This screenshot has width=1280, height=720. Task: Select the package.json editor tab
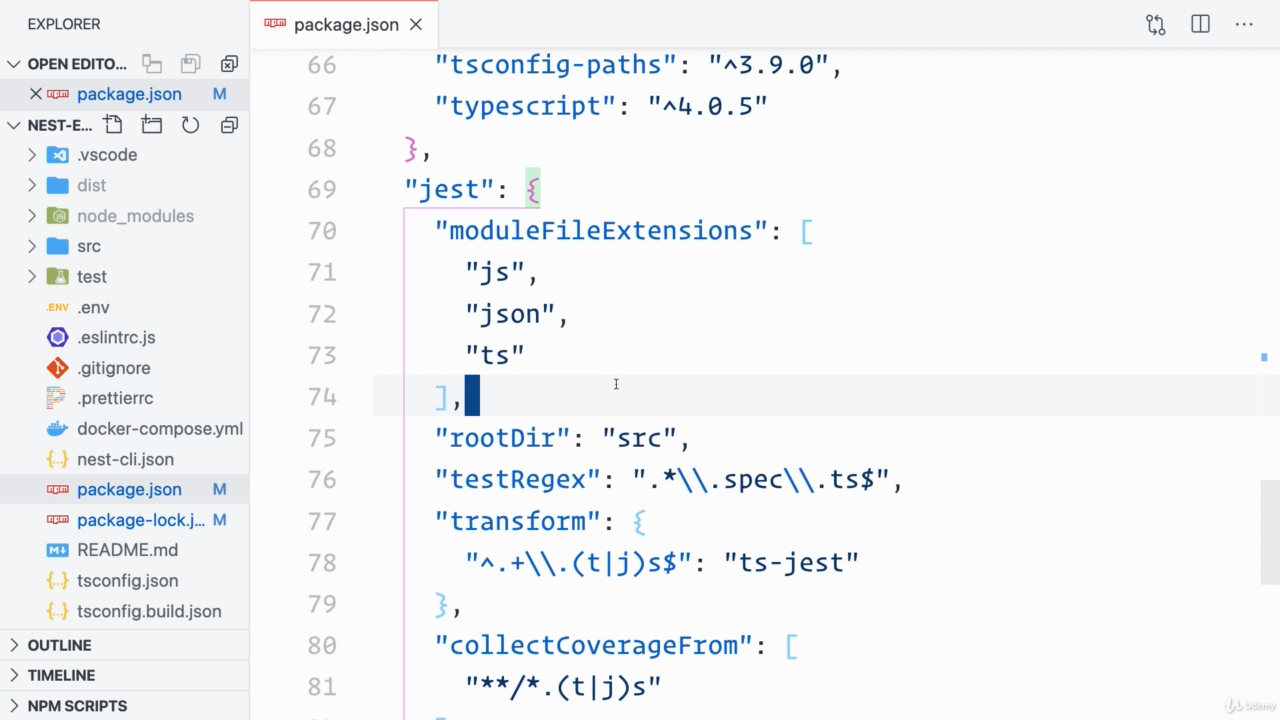point(345,25)
